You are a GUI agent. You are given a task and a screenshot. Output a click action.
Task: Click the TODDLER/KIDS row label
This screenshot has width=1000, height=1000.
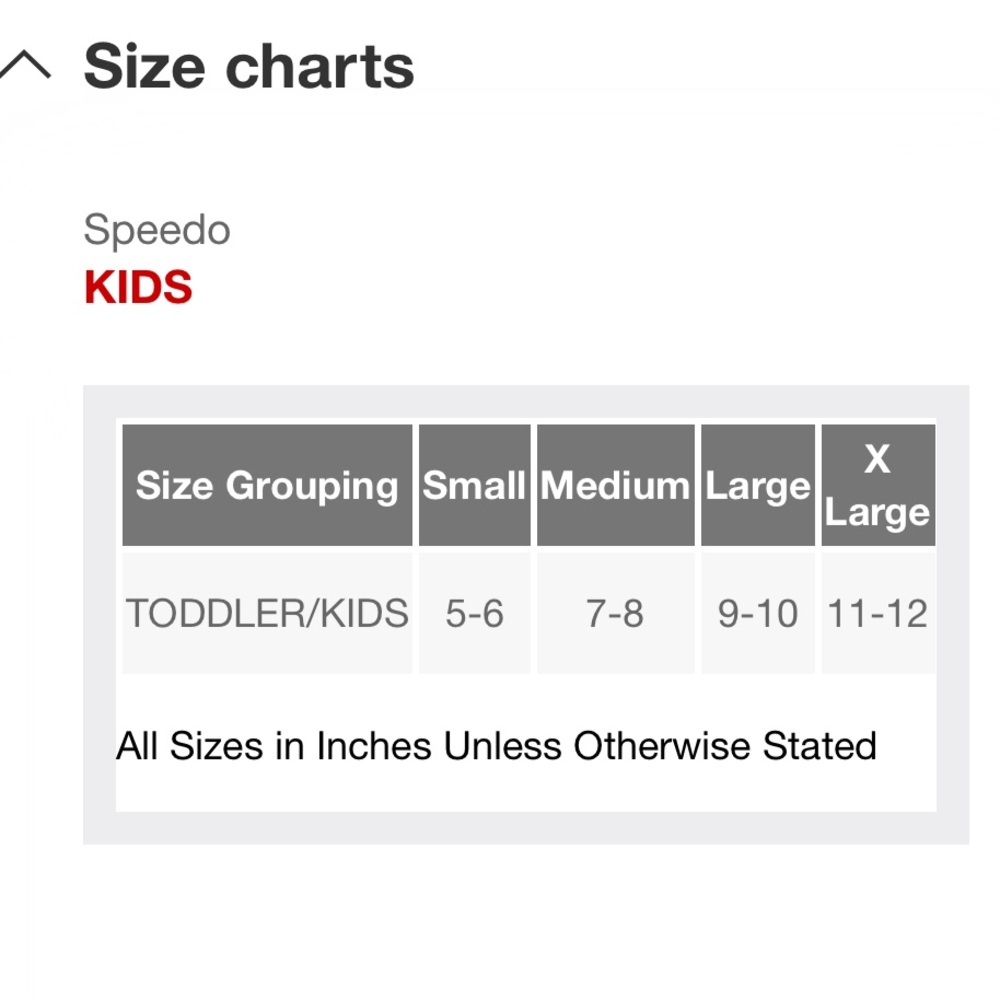coord(266,613)
